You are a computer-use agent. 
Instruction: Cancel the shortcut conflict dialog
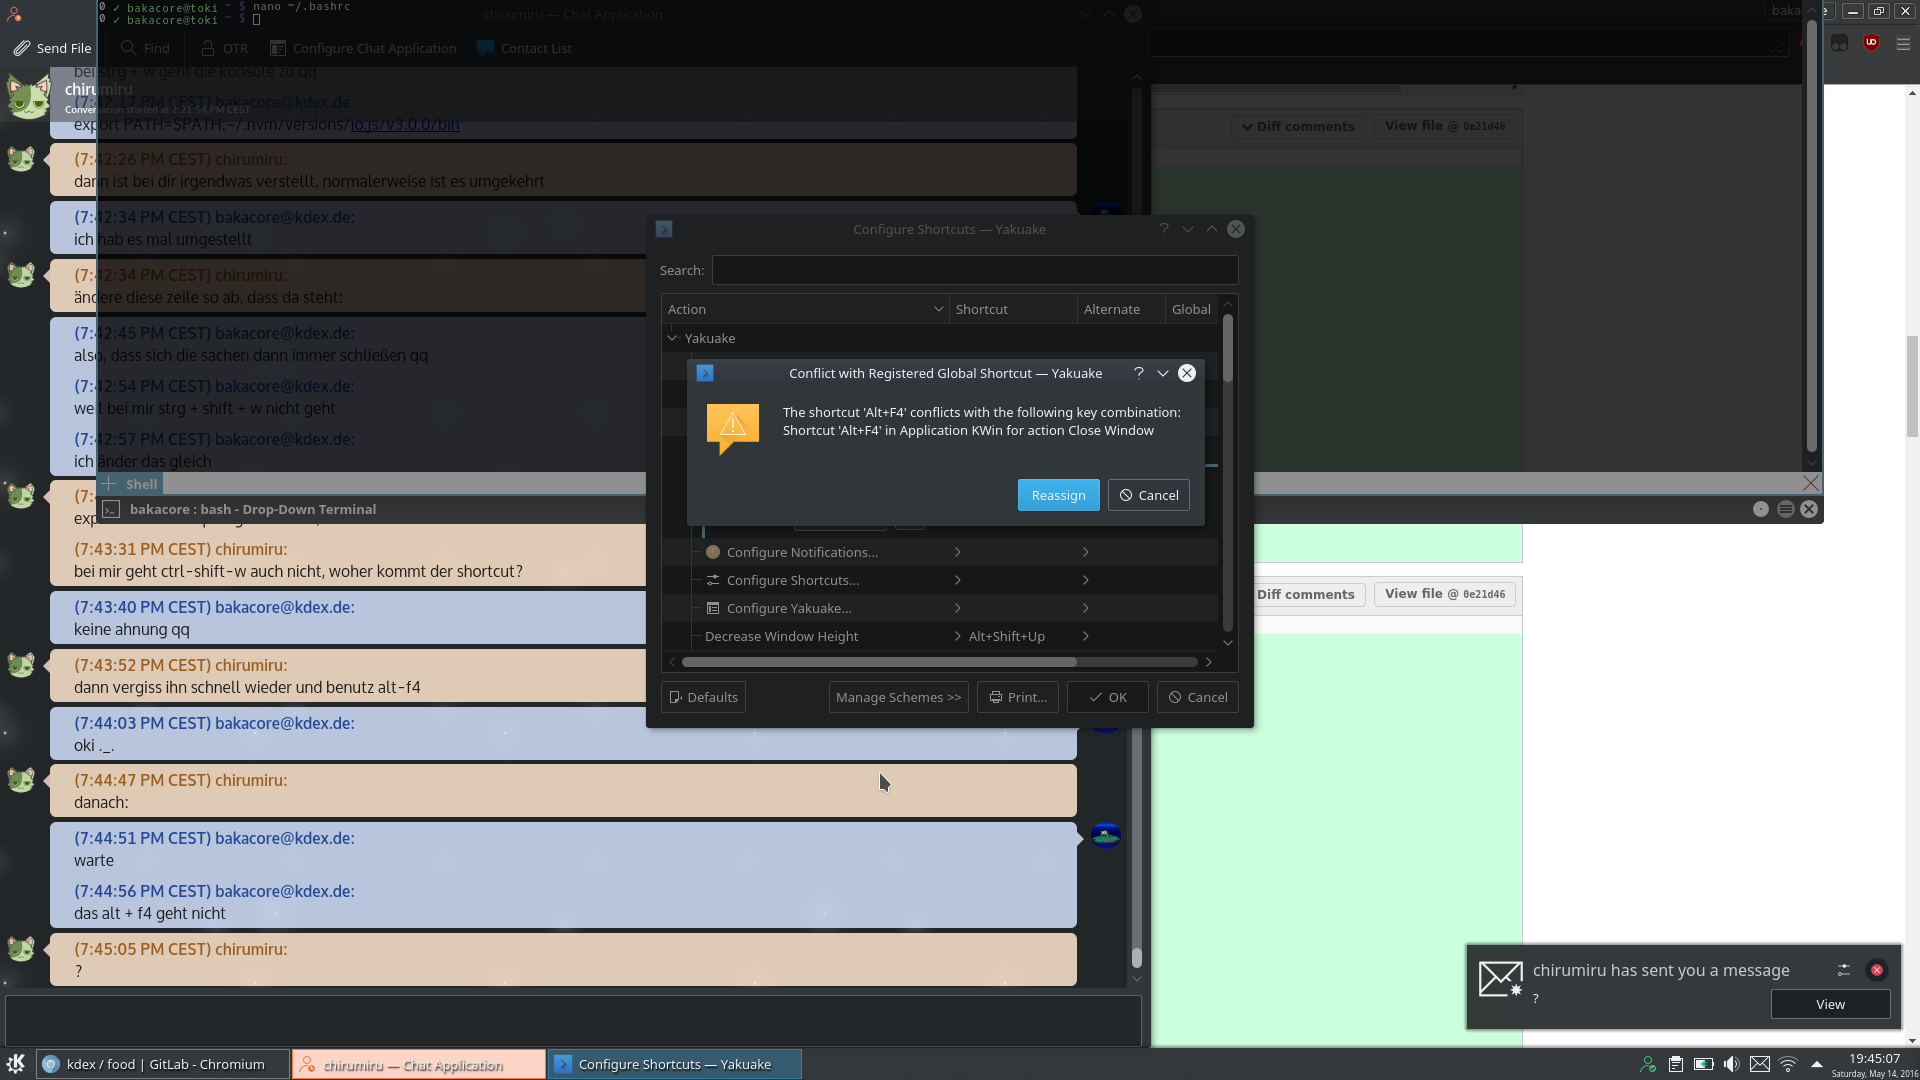[x=1148, y=495]
